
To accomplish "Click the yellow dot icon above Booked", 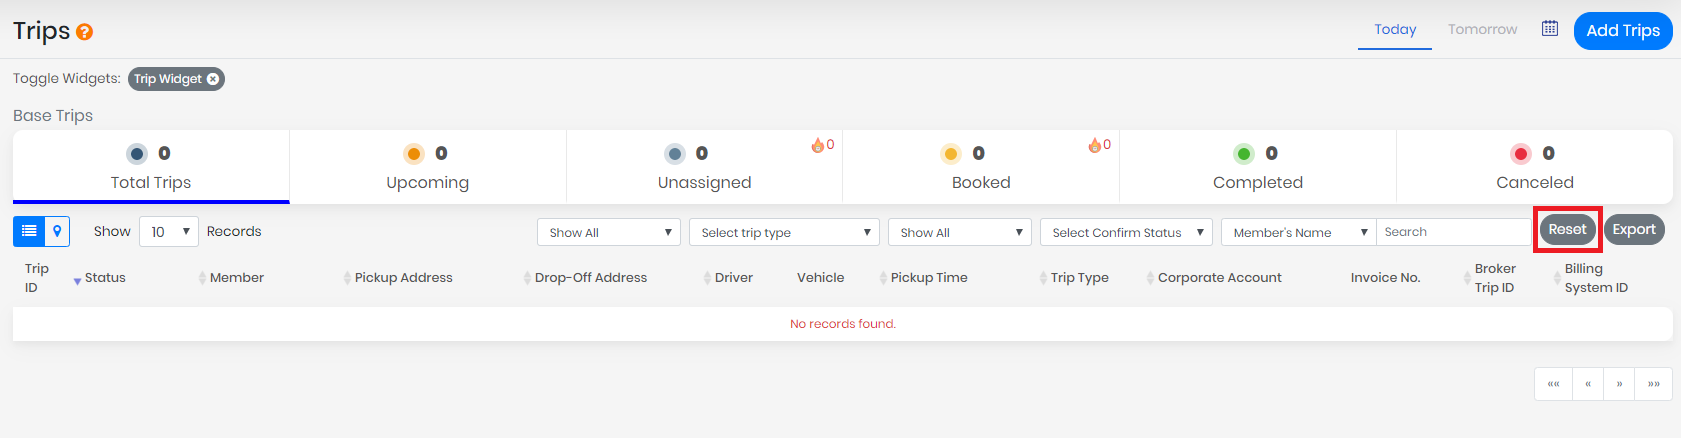I will [x=951, y=153].
